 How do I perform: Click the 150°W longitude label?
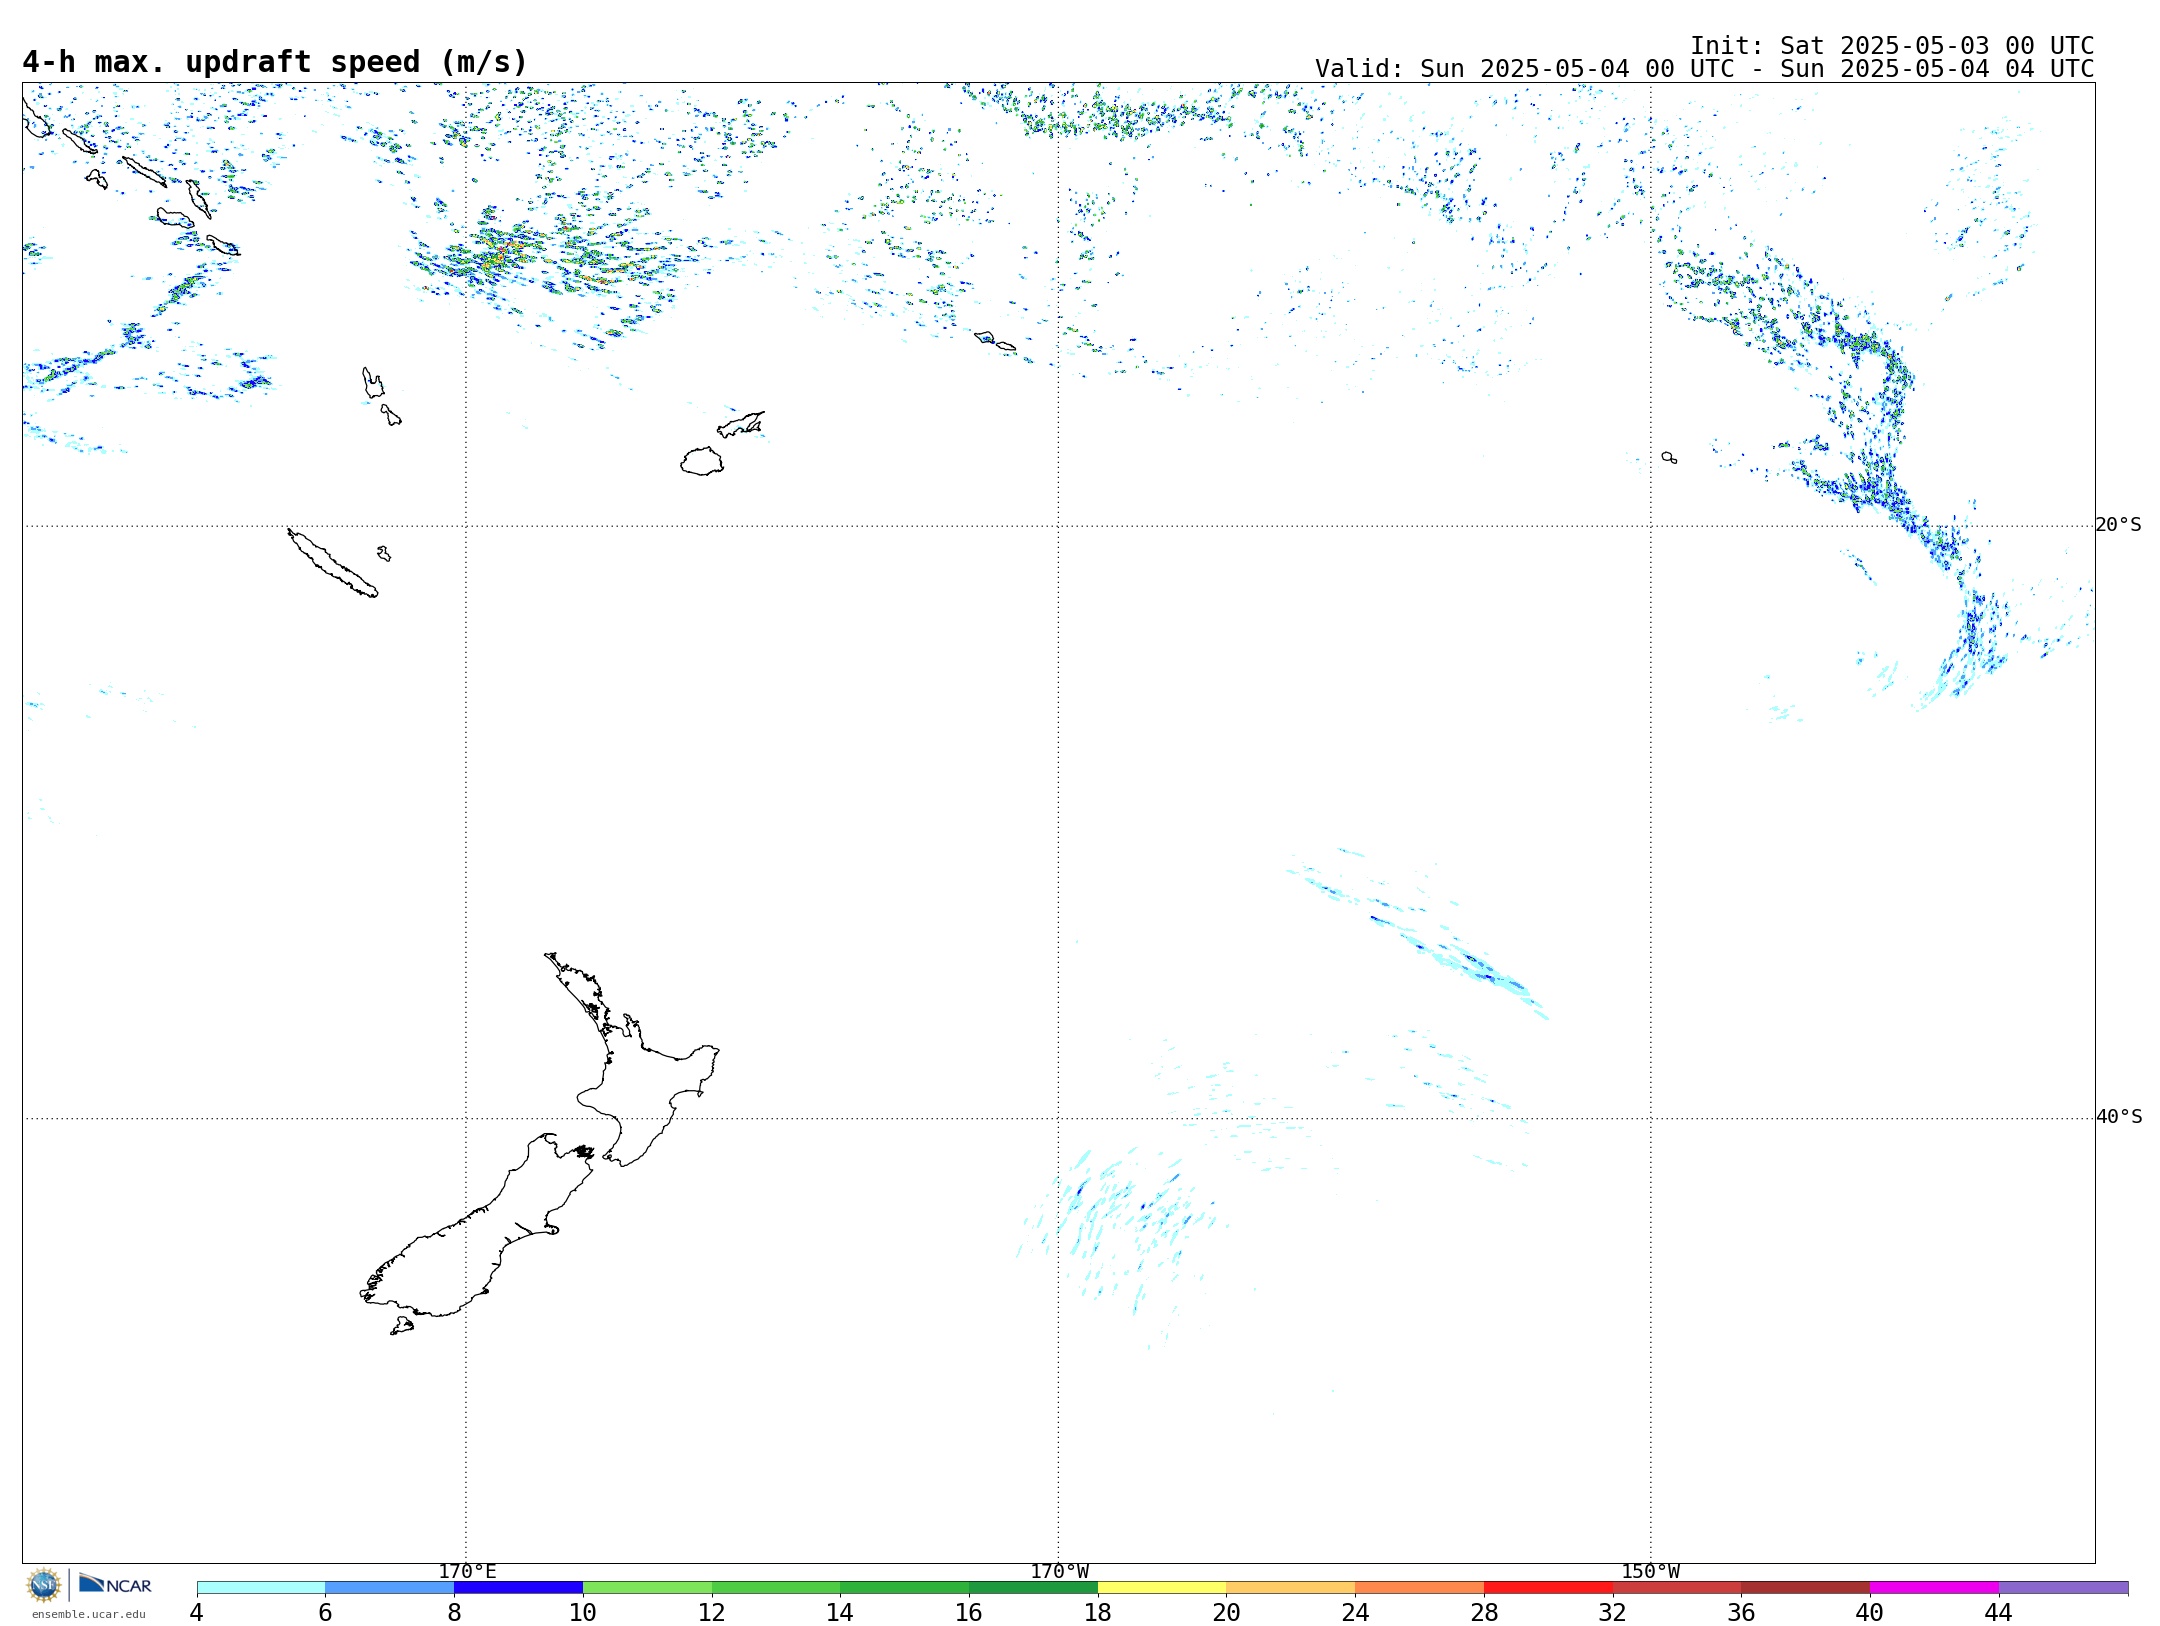click(1650, 1571)
